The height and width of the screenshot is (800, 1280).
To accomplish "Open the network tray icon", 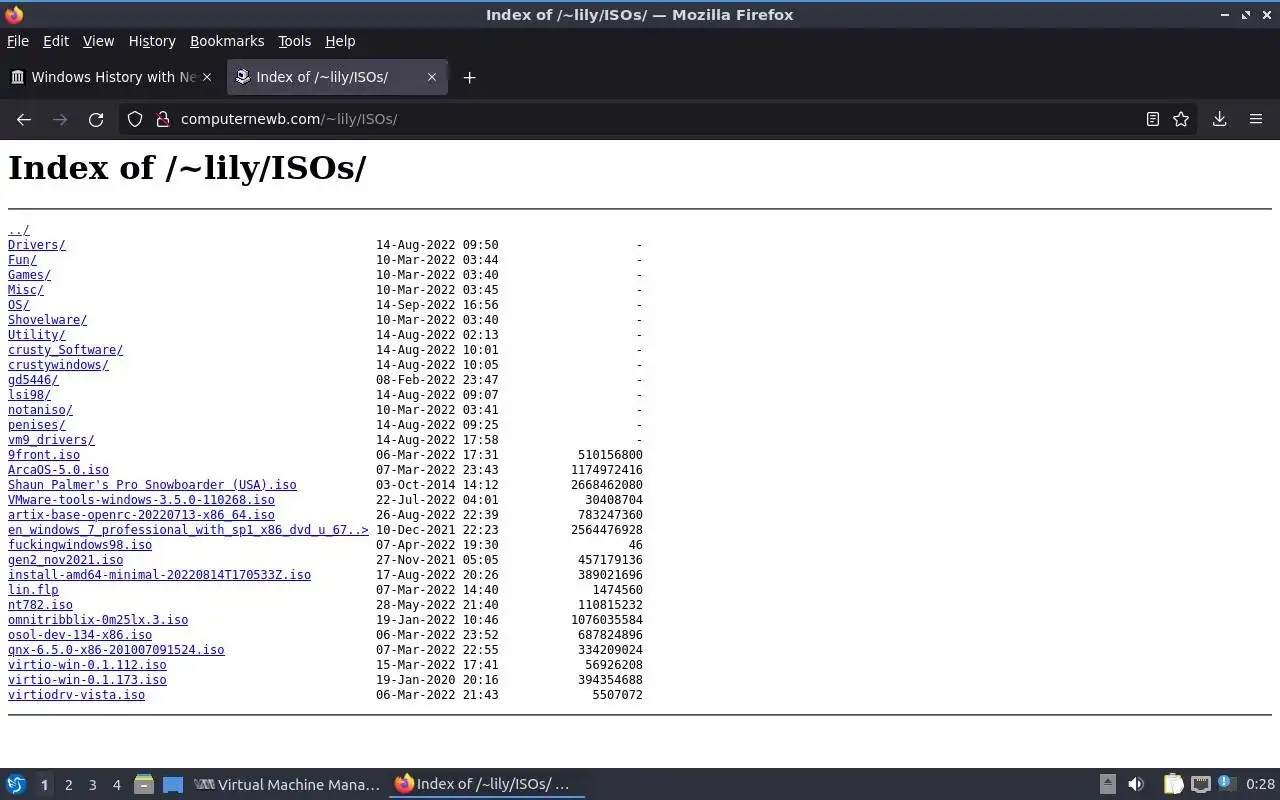I will 1201,785.
